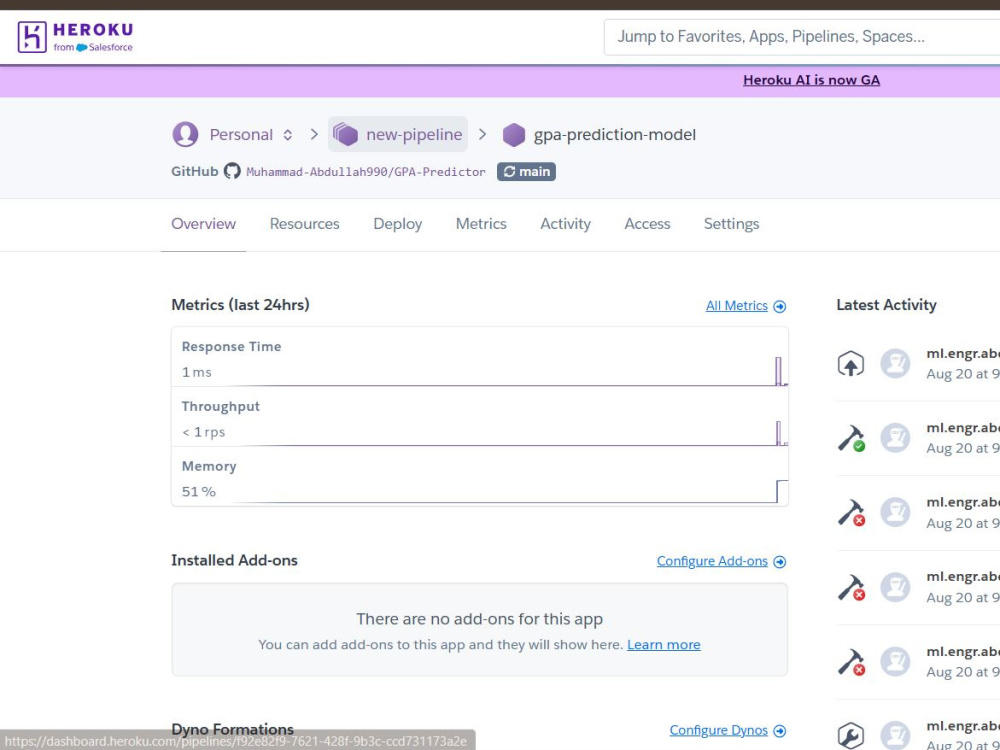Click the Learn more add-ons link

point(663,645)
